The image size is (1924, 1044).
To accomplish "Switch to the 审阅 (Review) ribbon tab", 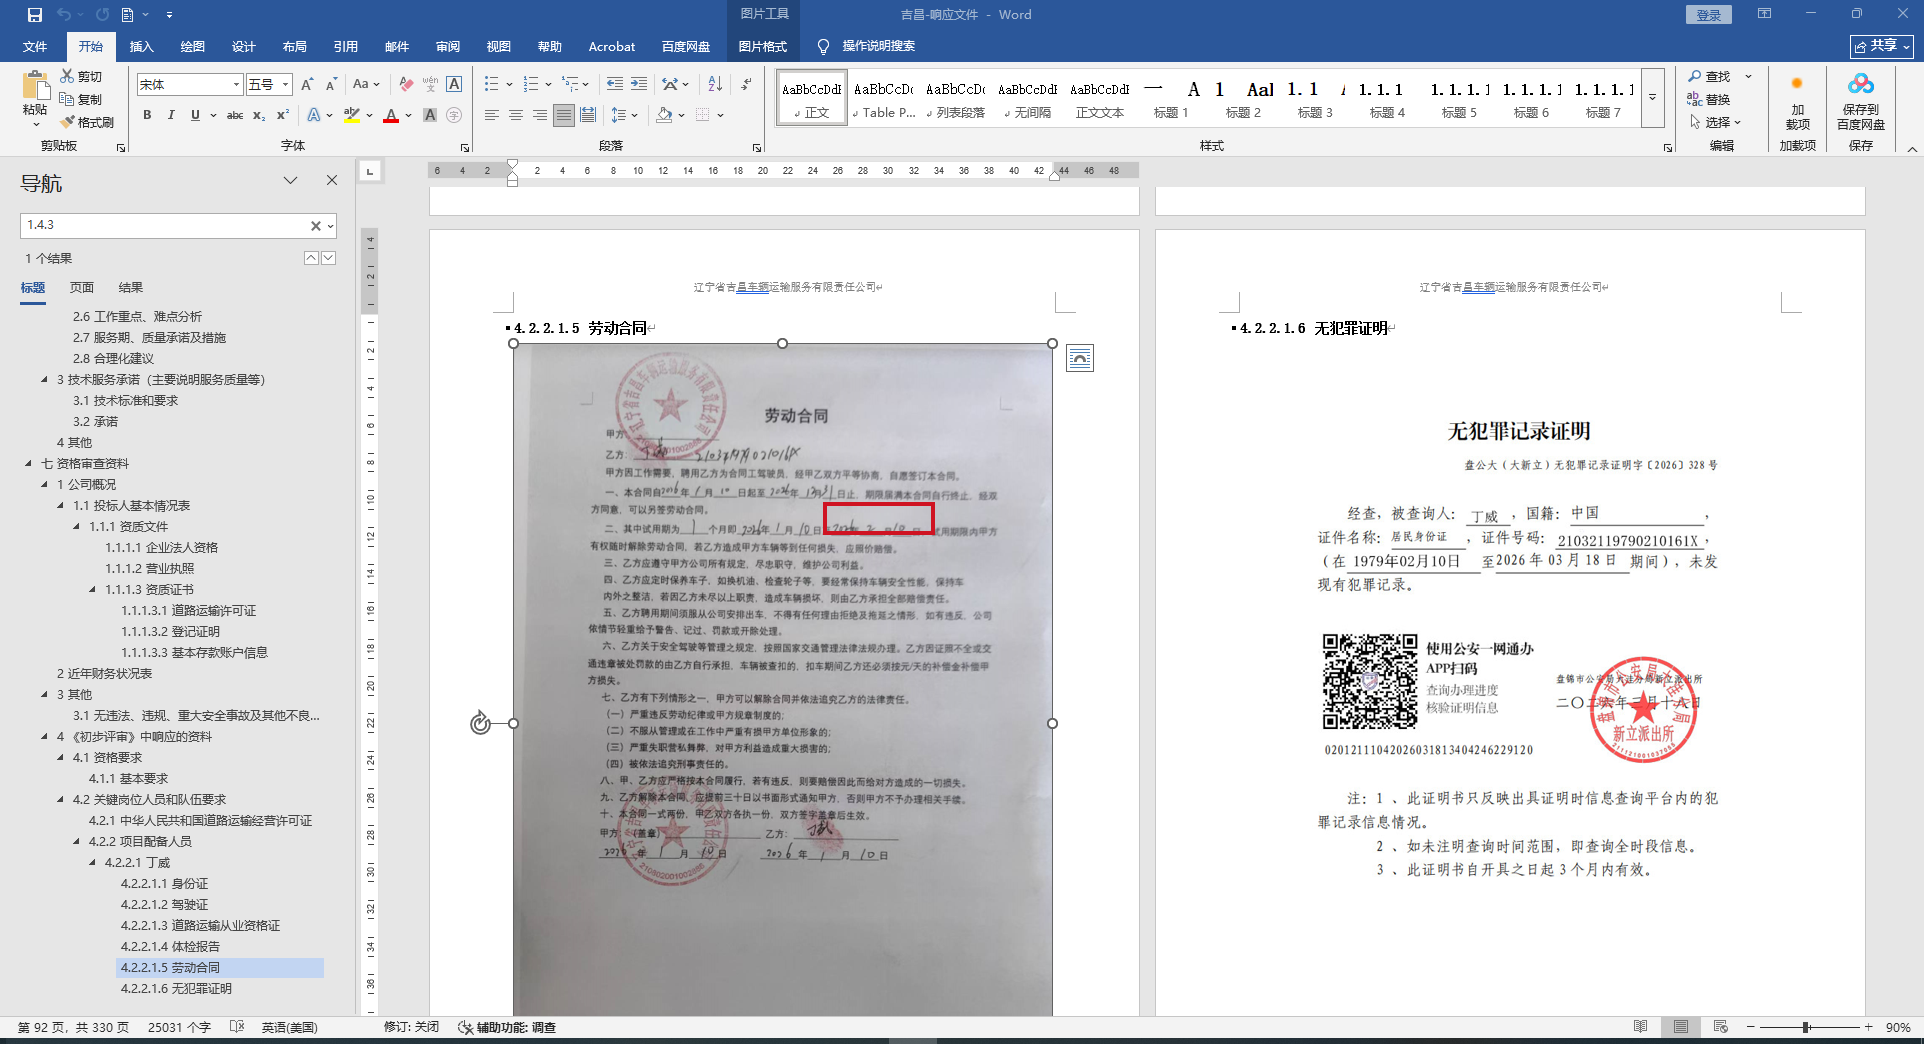I will (448, 46).
